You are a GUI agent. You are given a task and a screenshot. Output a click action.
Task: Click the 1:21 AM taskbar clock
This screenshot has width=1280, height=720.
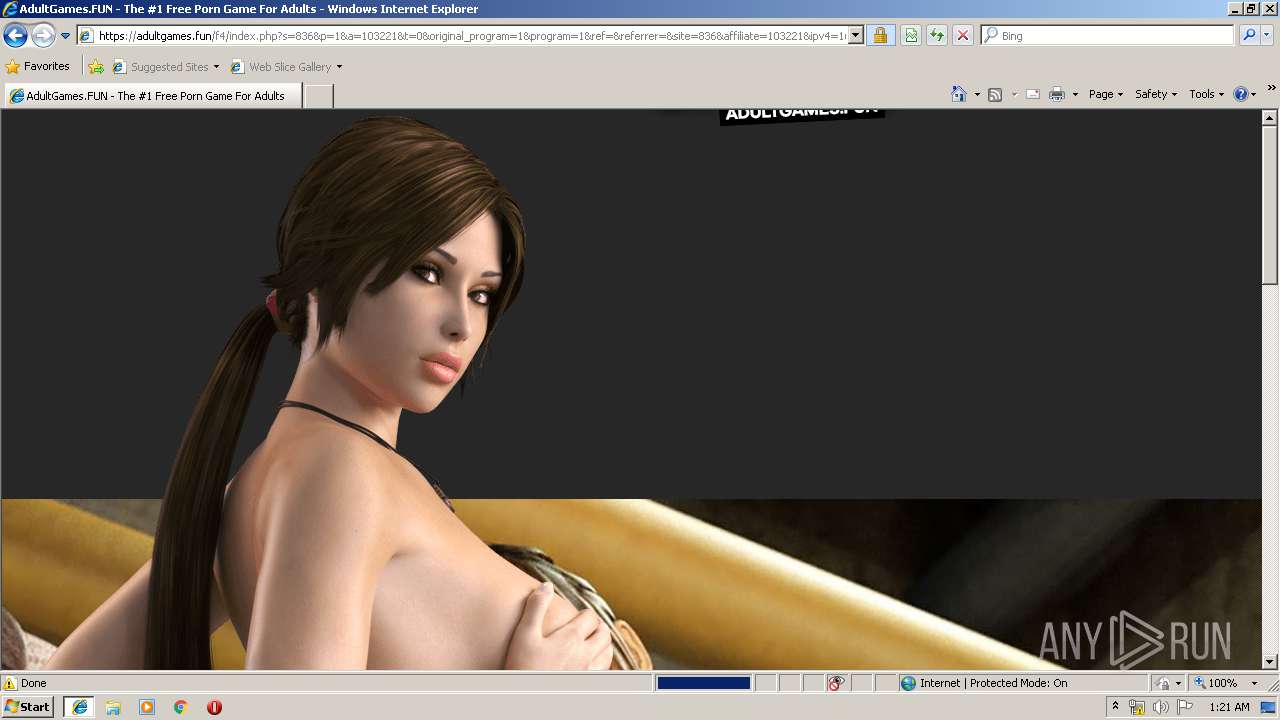coord(1229,707)
